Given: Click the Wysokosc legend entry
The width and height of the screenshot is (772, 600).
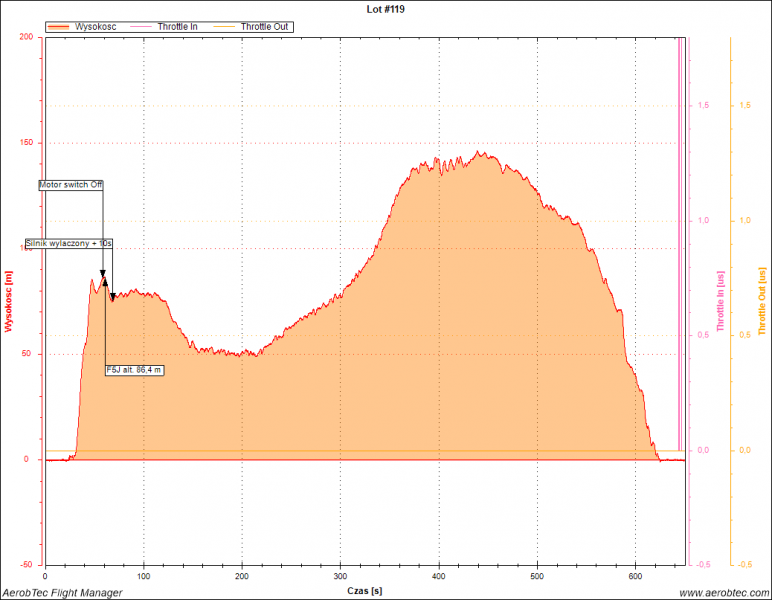Looking at the screenshot, I should click(96, 26).
